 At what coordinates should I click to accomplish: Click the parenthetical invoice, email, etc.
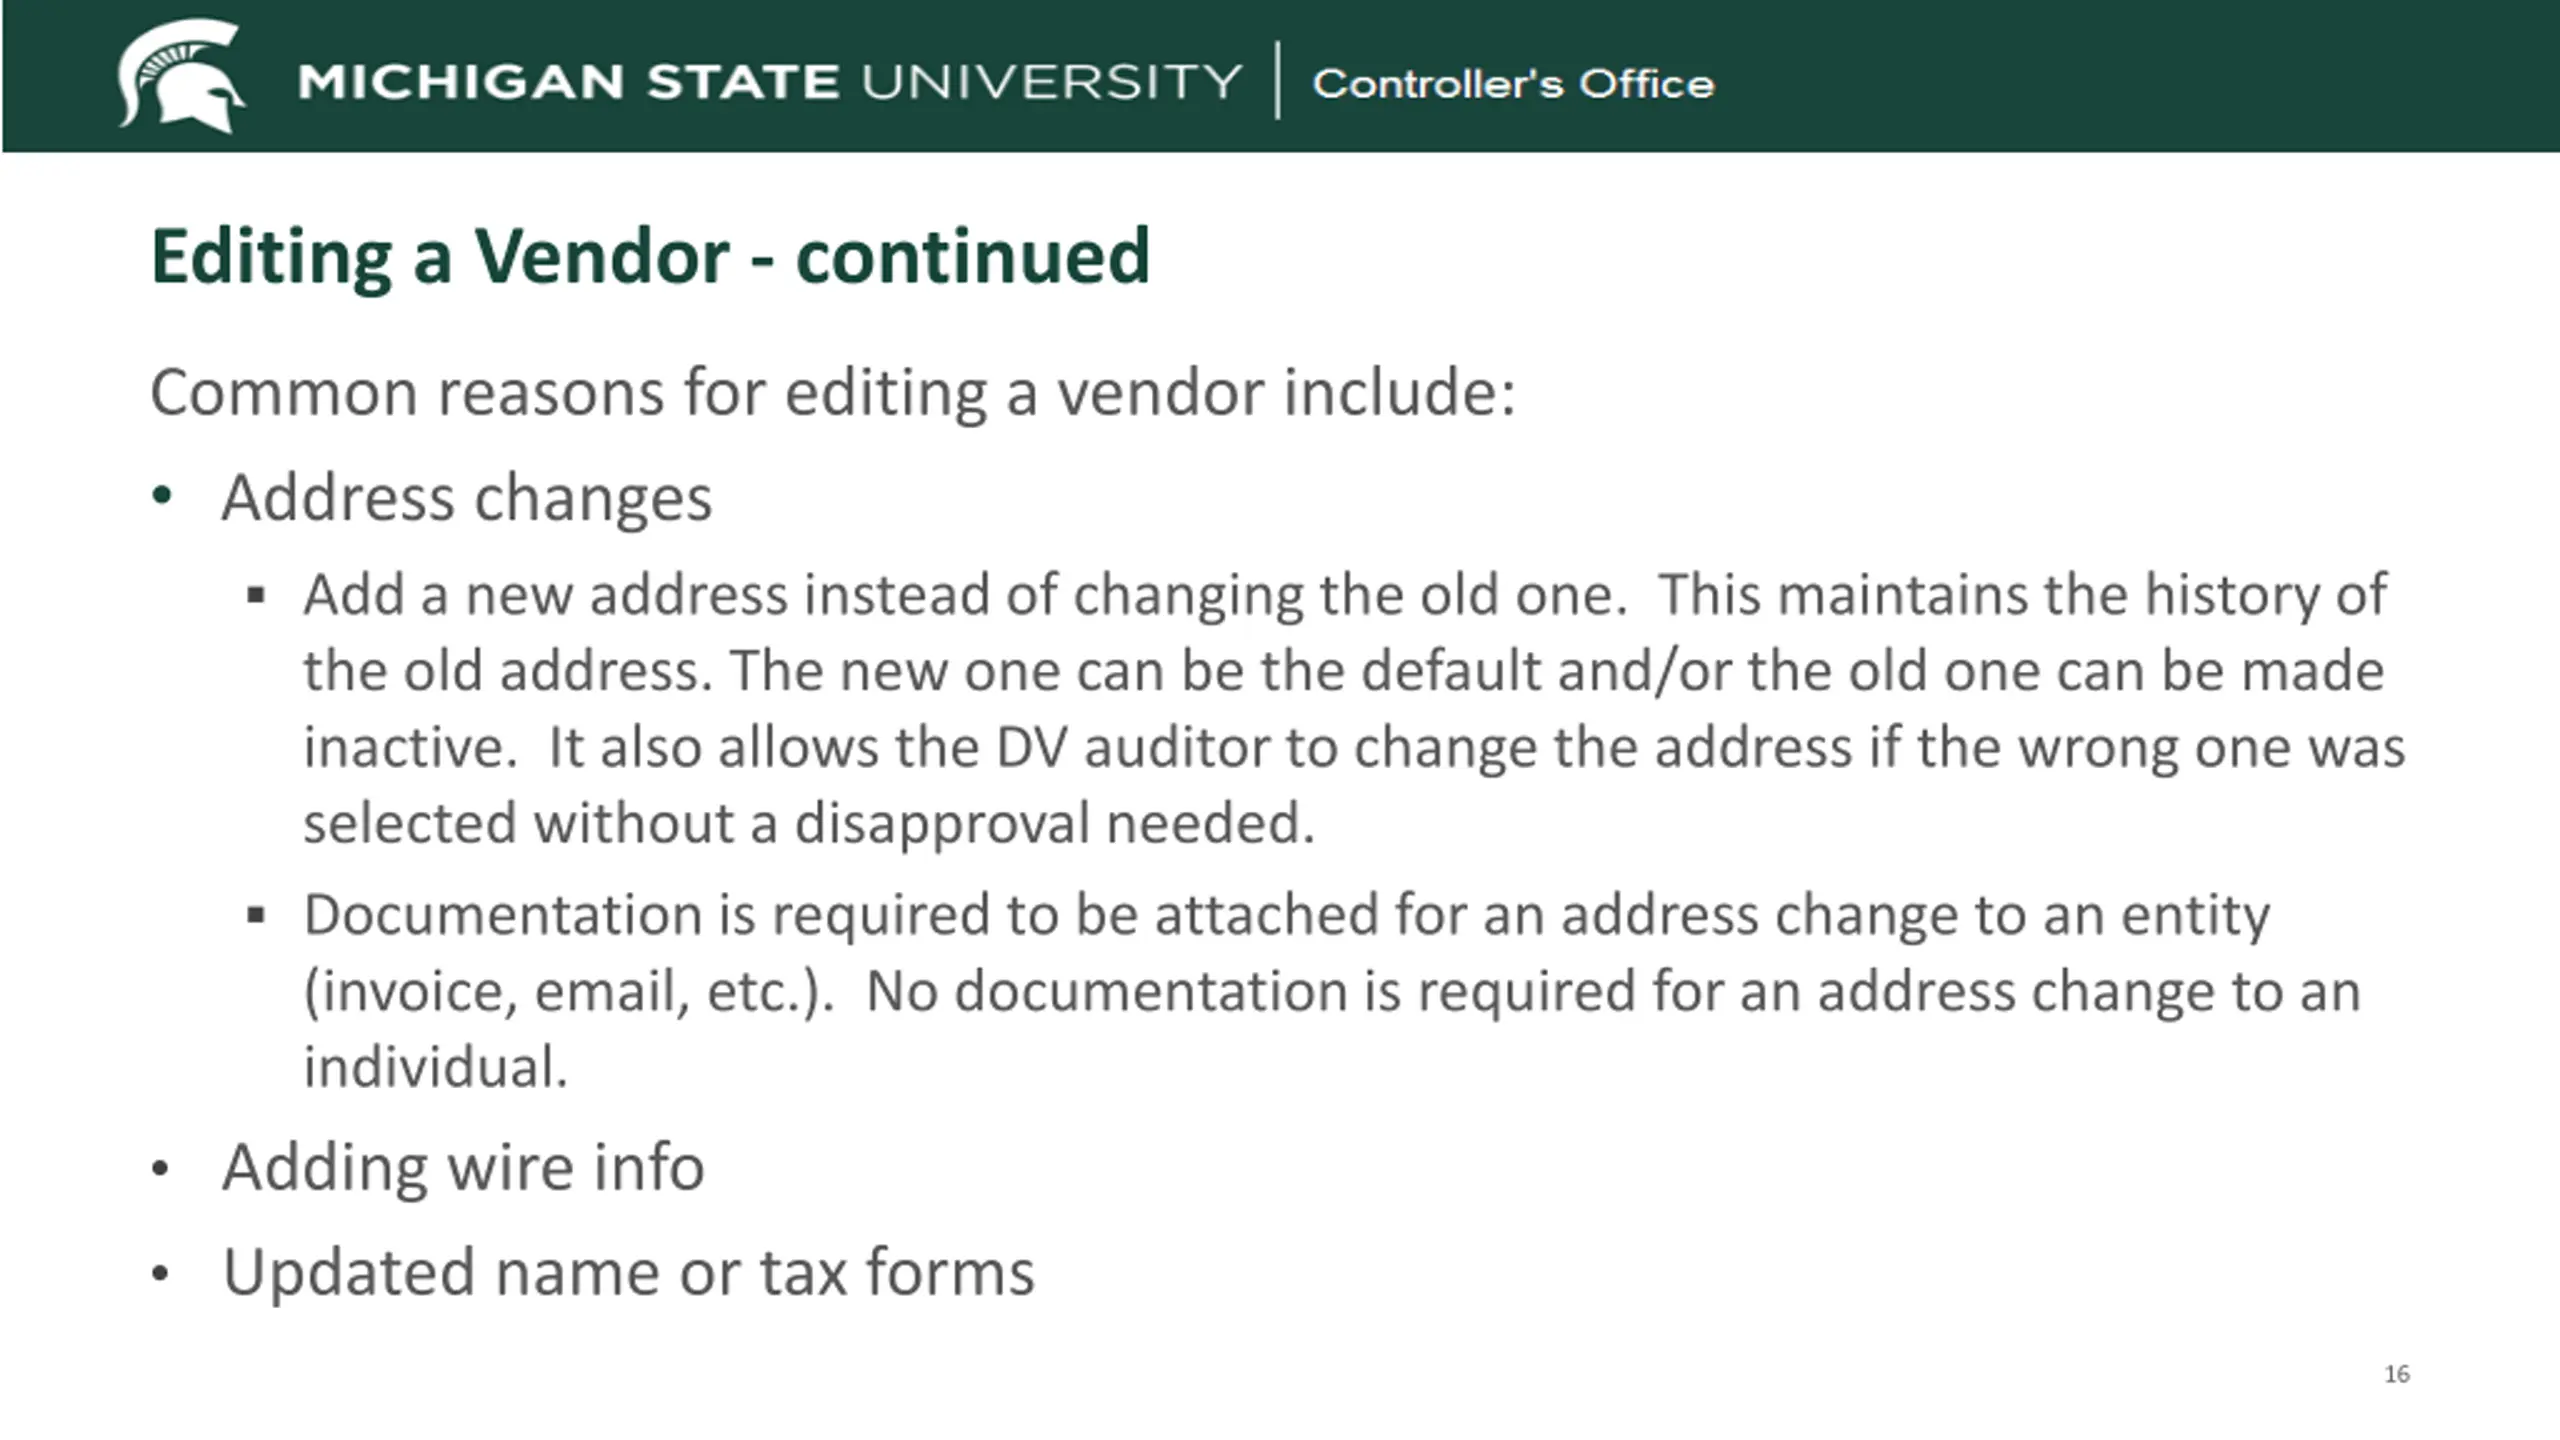(x=568, y=992)
